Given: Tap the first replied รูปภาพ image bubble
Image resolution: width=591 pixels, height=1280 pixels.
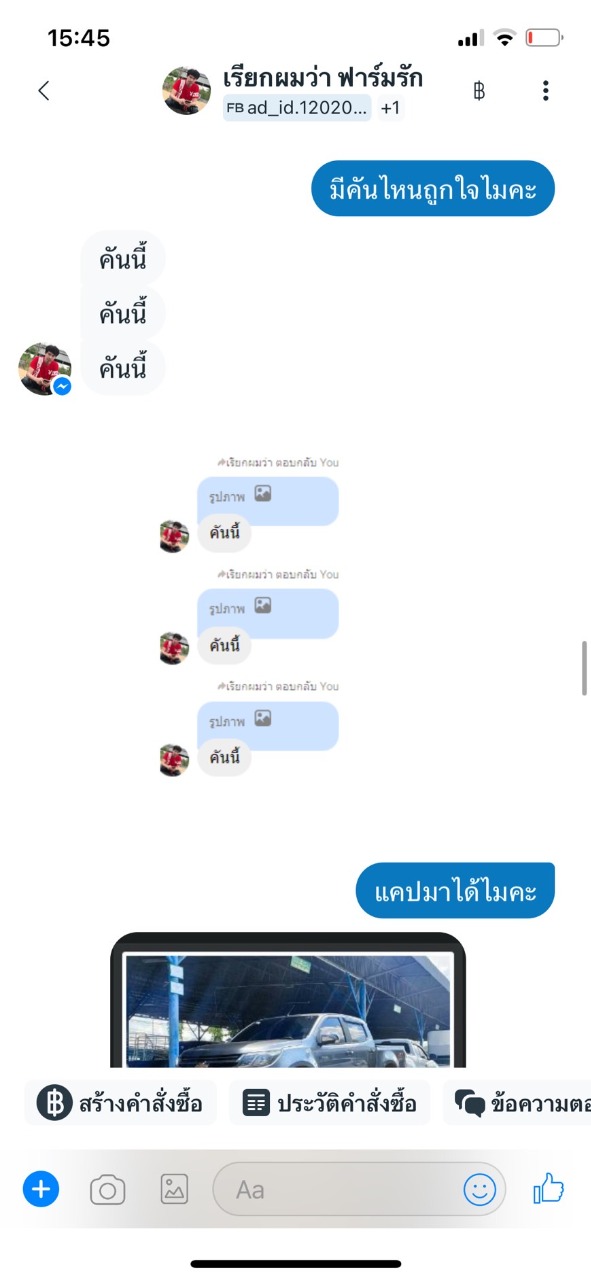Looking at the screenshot, I should (268, 501).
